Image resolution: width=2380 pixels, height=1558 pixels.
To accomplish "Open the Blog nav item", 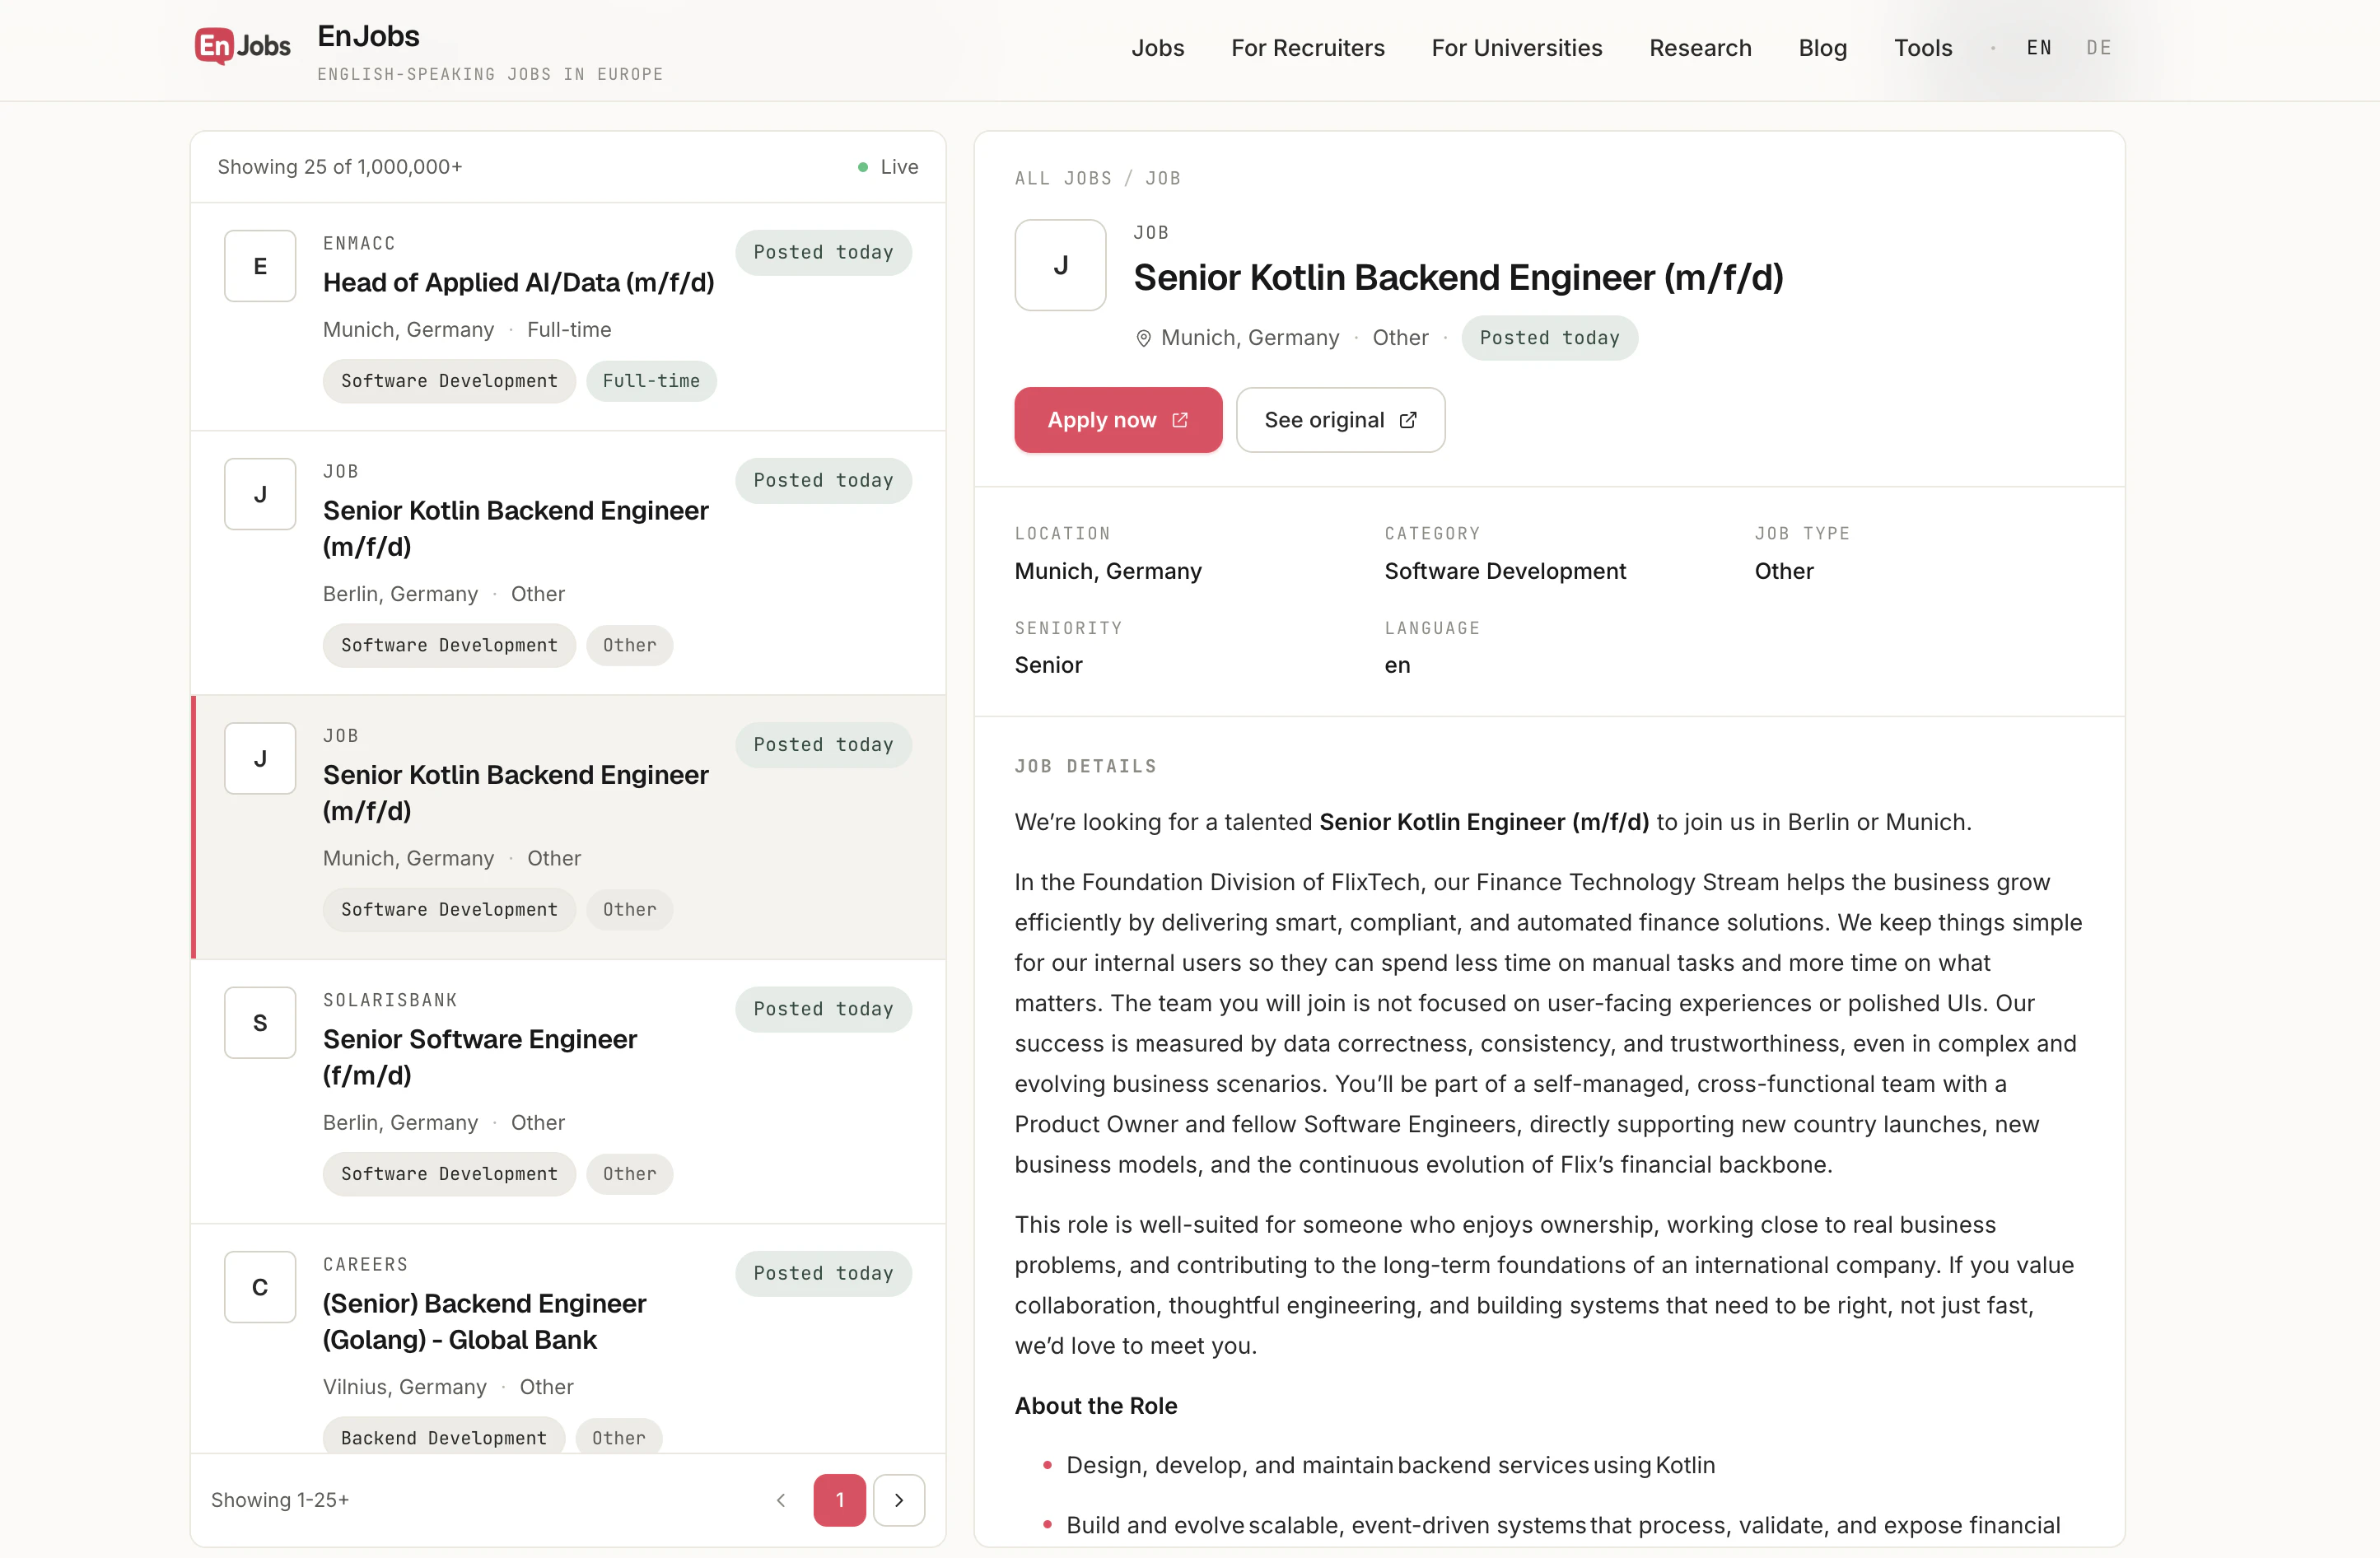I will (x=1823, y=48).
